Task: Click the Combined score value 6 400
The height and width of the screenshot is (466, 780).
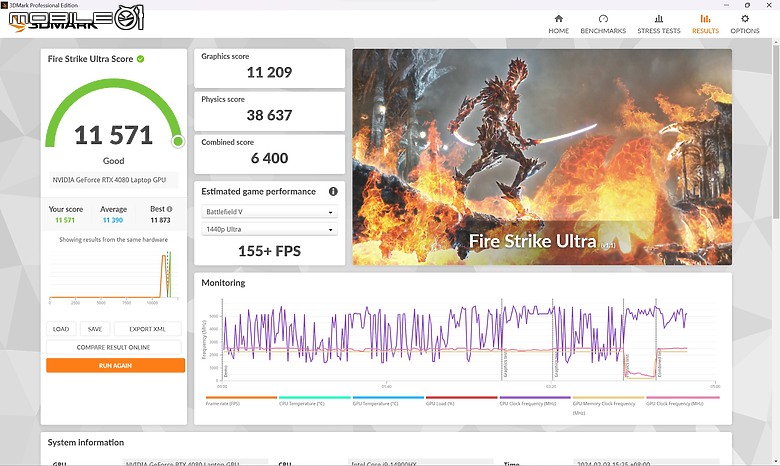Action: [x=269, y=158]
